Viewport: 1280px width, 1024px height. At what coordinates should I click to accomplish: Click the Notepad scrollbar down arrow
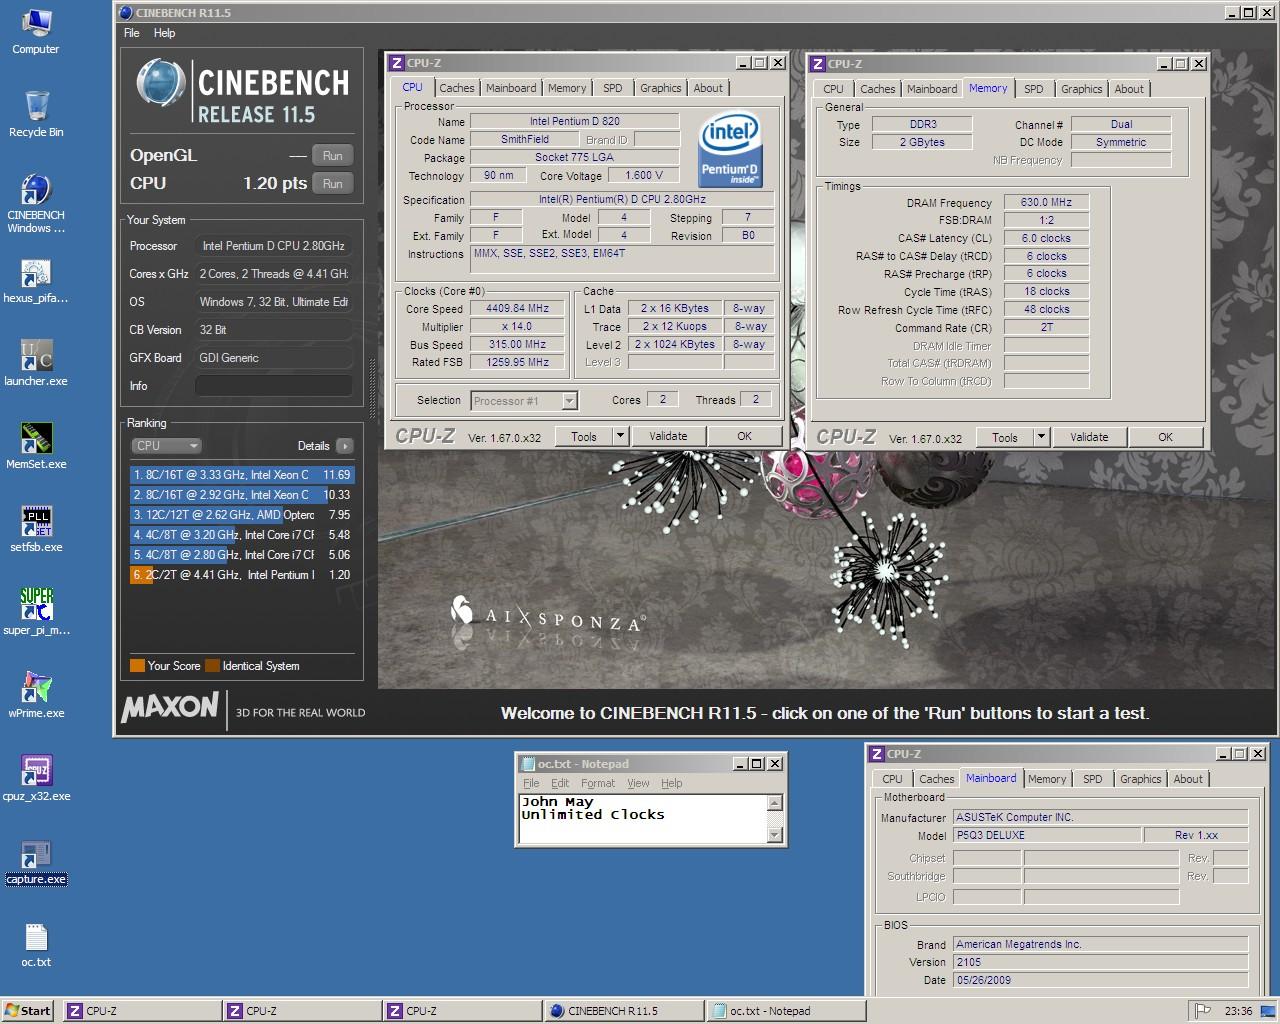pyautogui.click(x=774, y=835)
